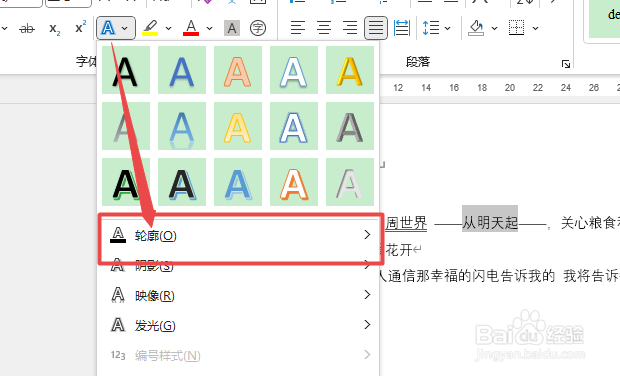Expand arrow beside 映像(R)
The width and height of the screenshot is (620, 376).
(x=367, y=295)
